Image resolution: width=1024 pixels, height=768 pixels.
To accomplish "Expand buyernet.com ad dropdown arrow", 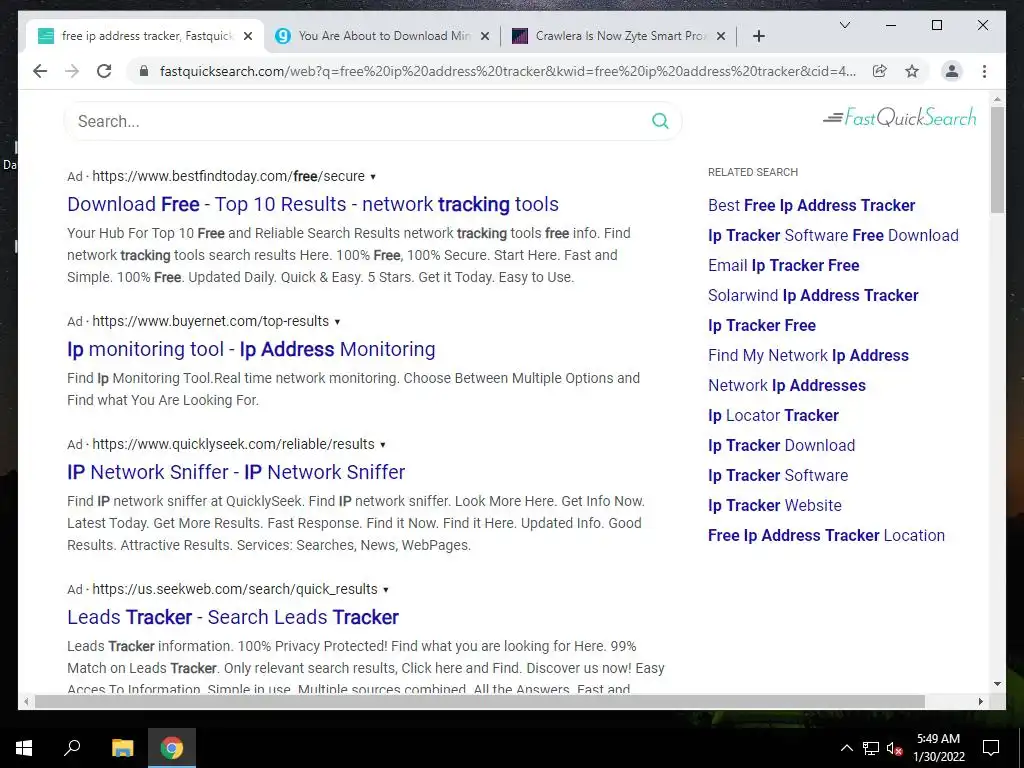I will 337,321.
